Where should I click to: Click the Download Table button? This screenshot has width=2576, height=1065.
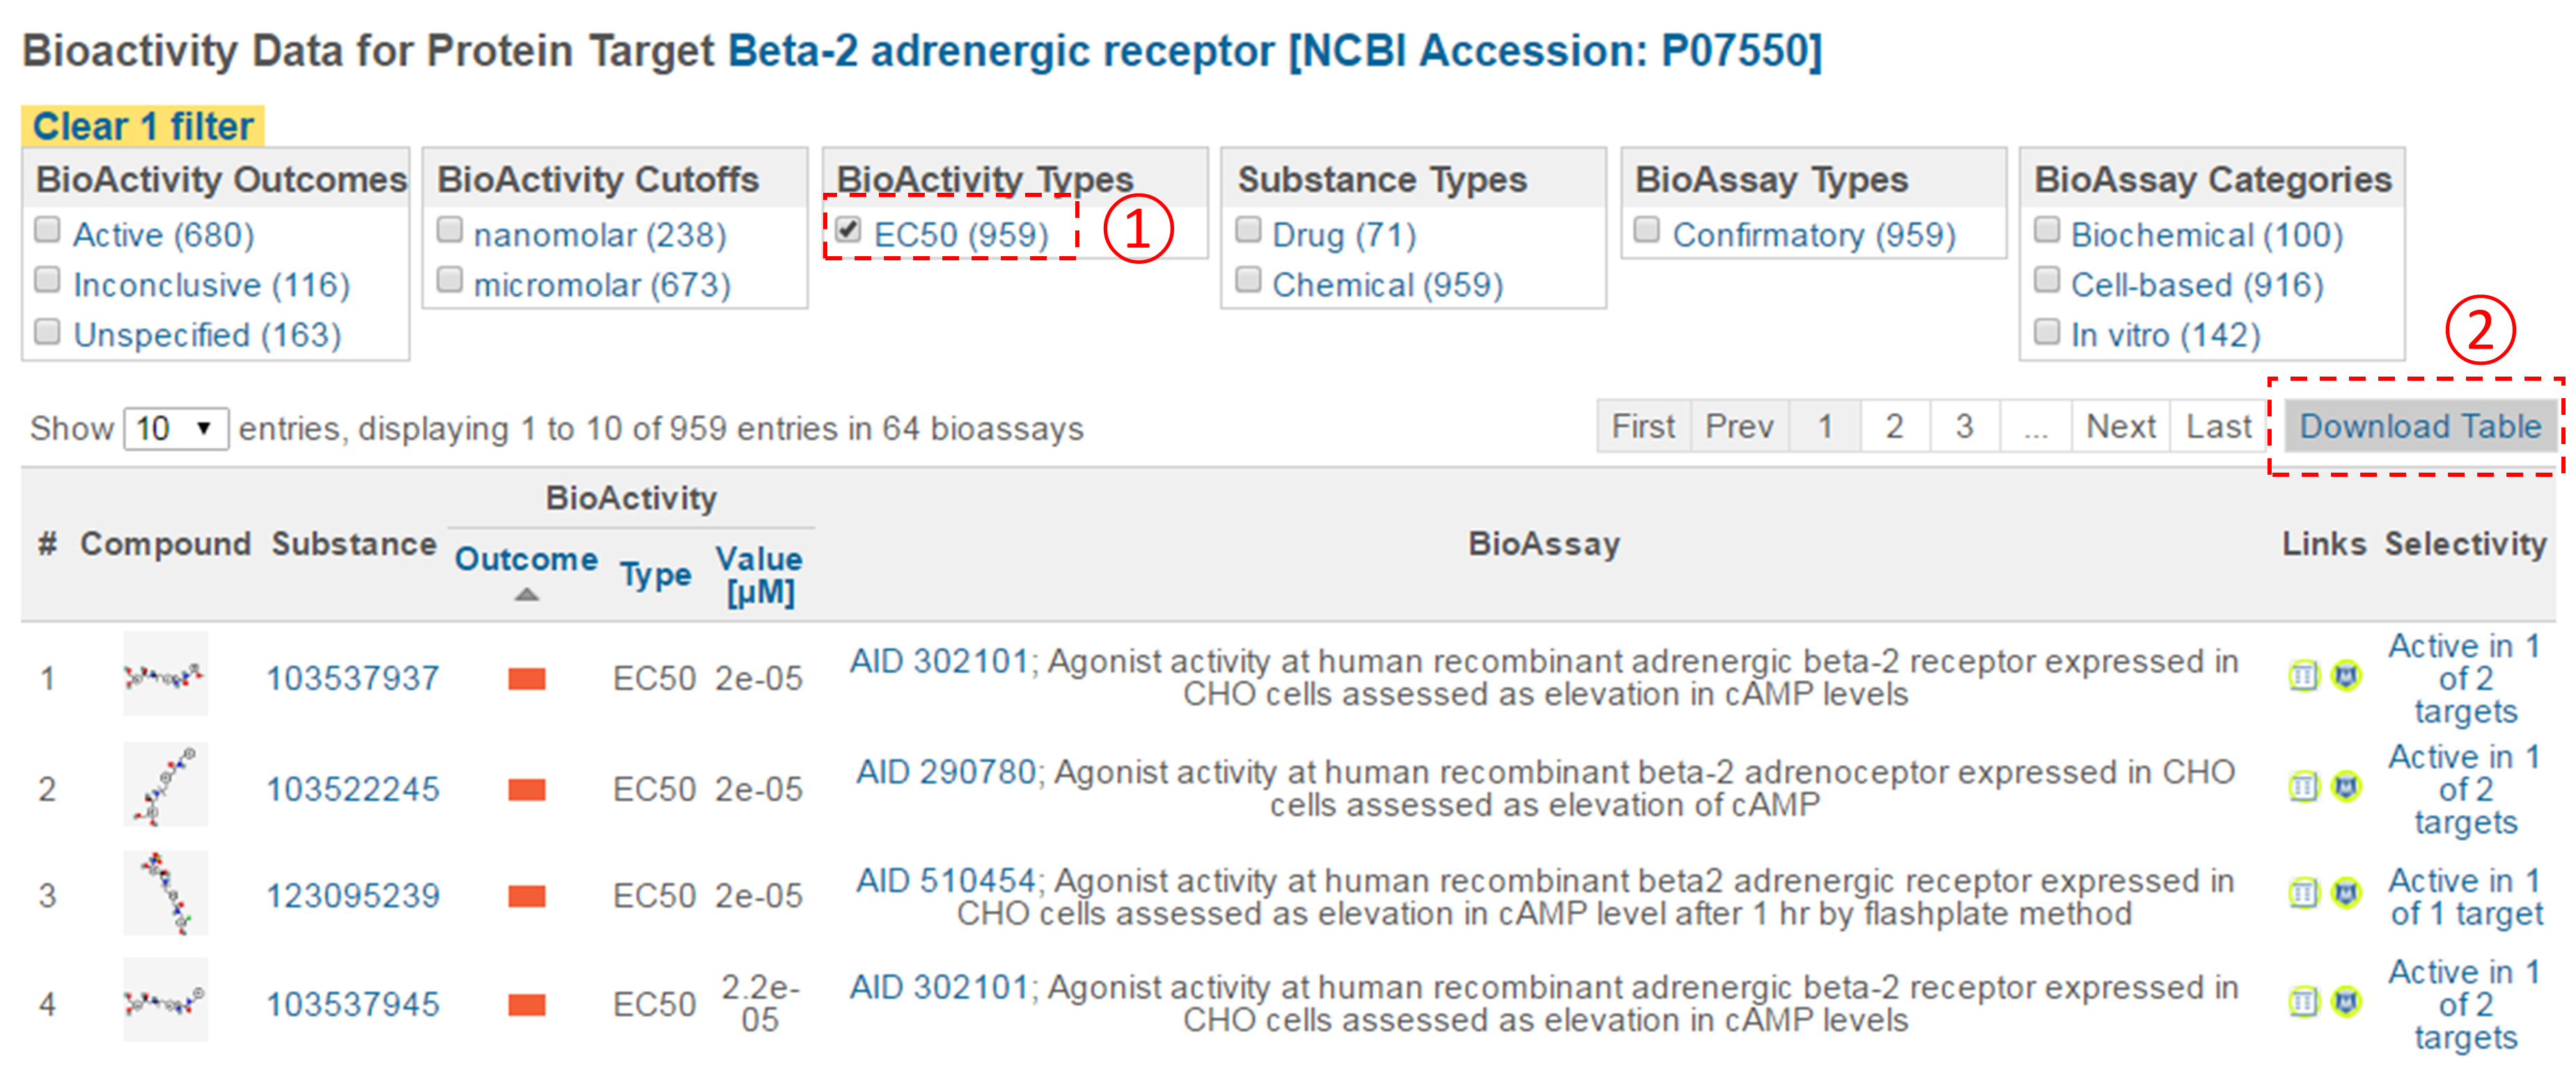(2419, 427)
